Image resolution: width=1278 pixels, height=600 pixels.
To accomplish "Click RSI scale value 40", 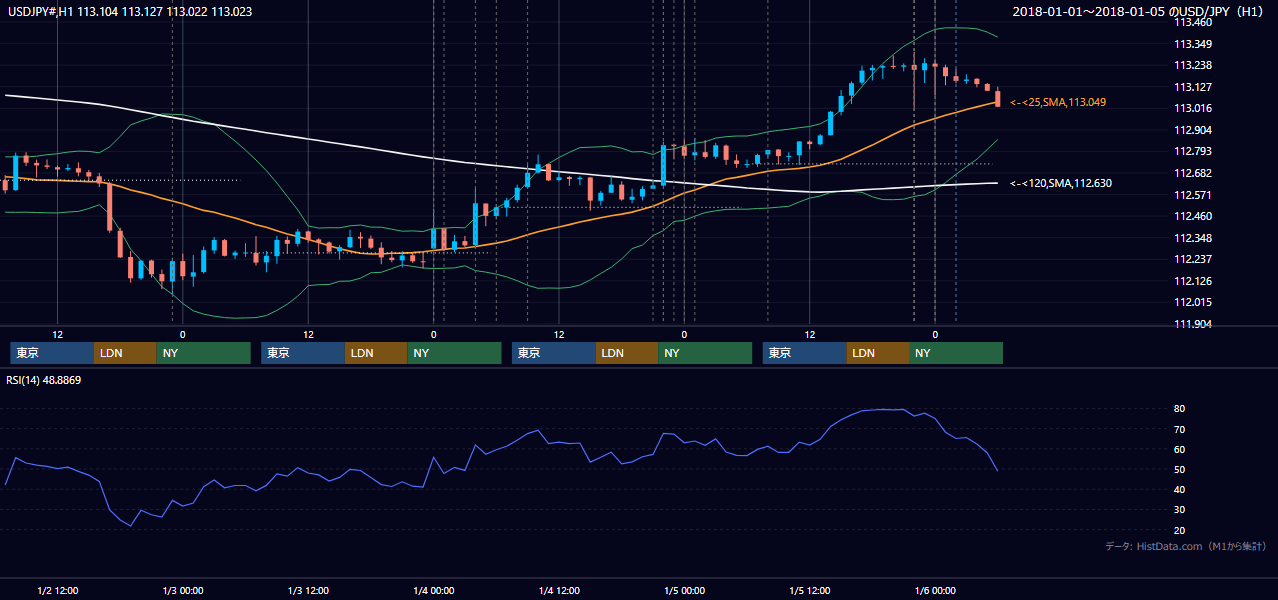I will click(1180, 489).
